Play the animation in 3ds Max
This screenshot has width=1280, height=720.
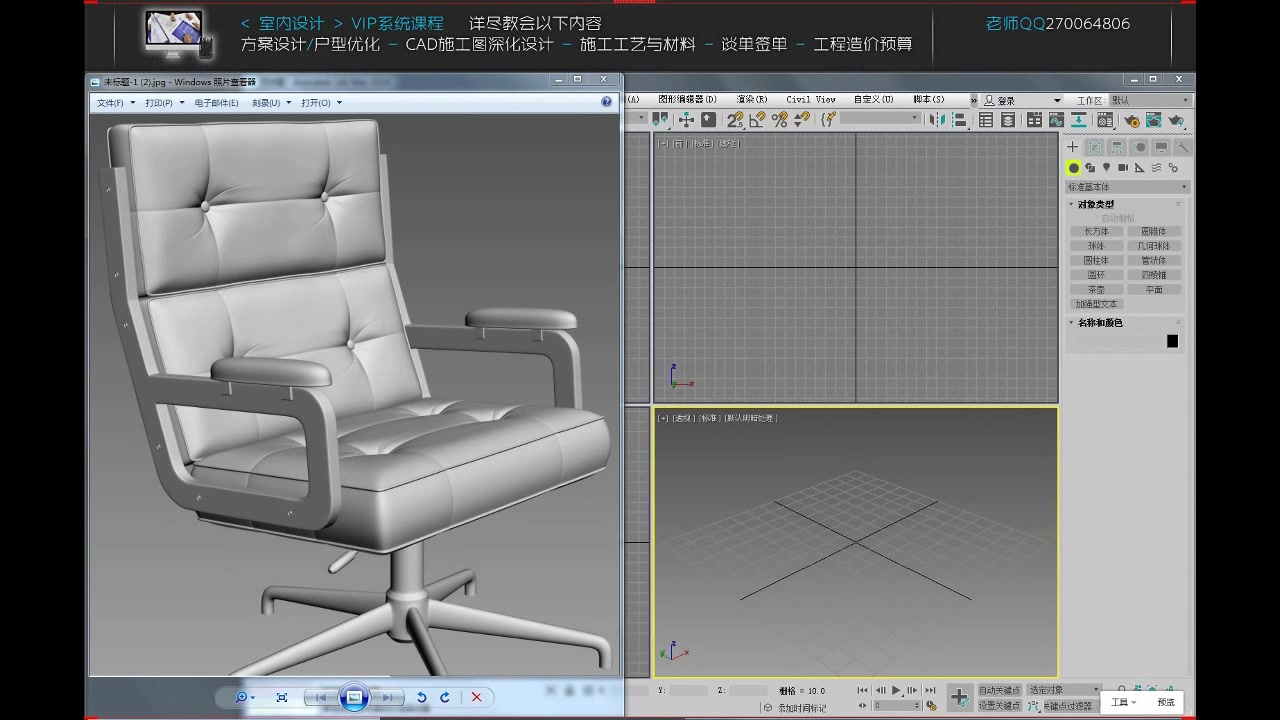click(x=896, y=690)
